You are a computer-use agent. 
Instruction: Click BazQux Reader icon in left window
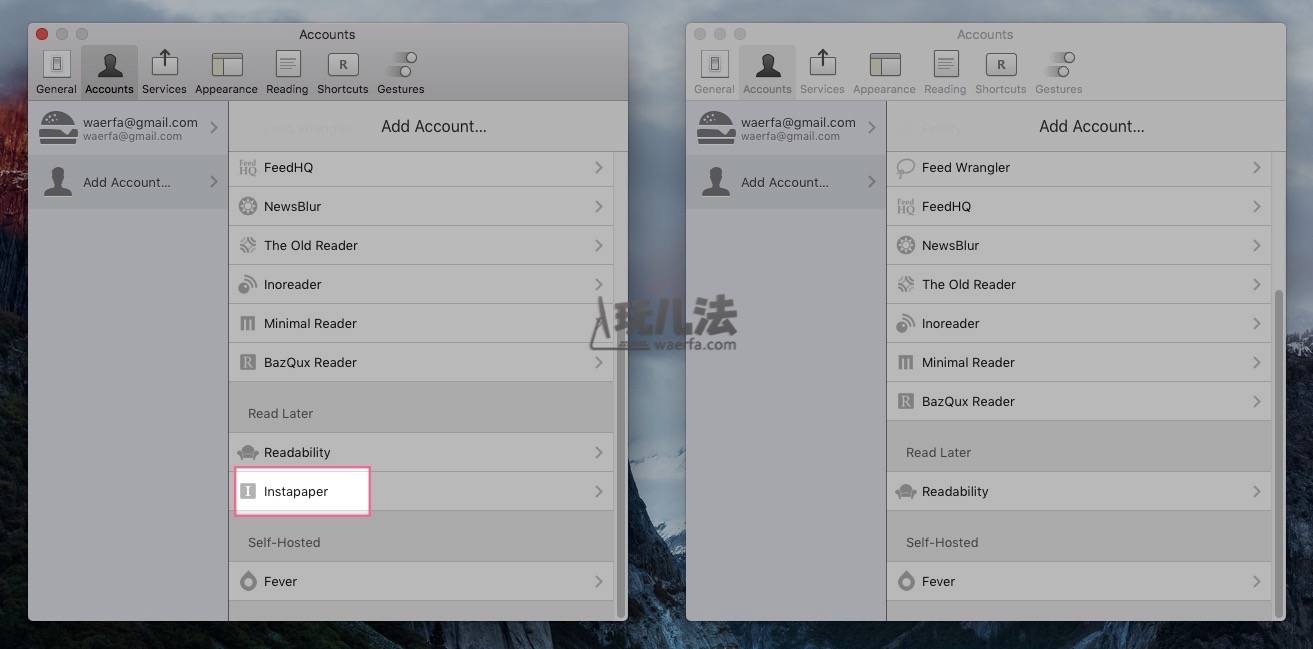coord(248,363)
